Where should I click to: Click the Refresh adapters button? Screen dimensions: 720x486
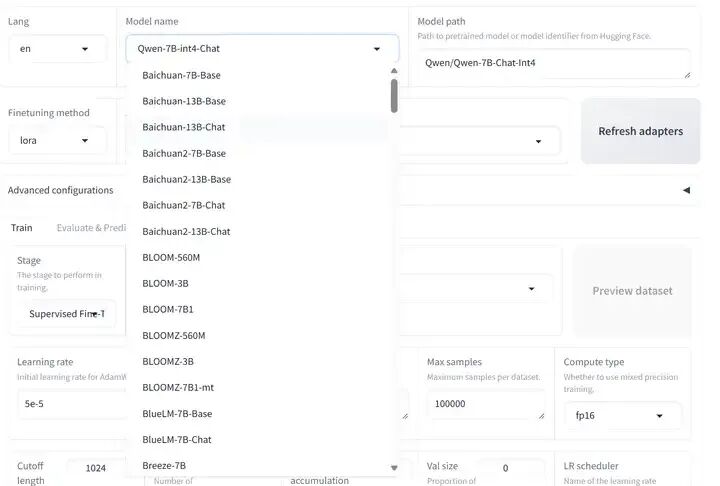tap(640, 131)
